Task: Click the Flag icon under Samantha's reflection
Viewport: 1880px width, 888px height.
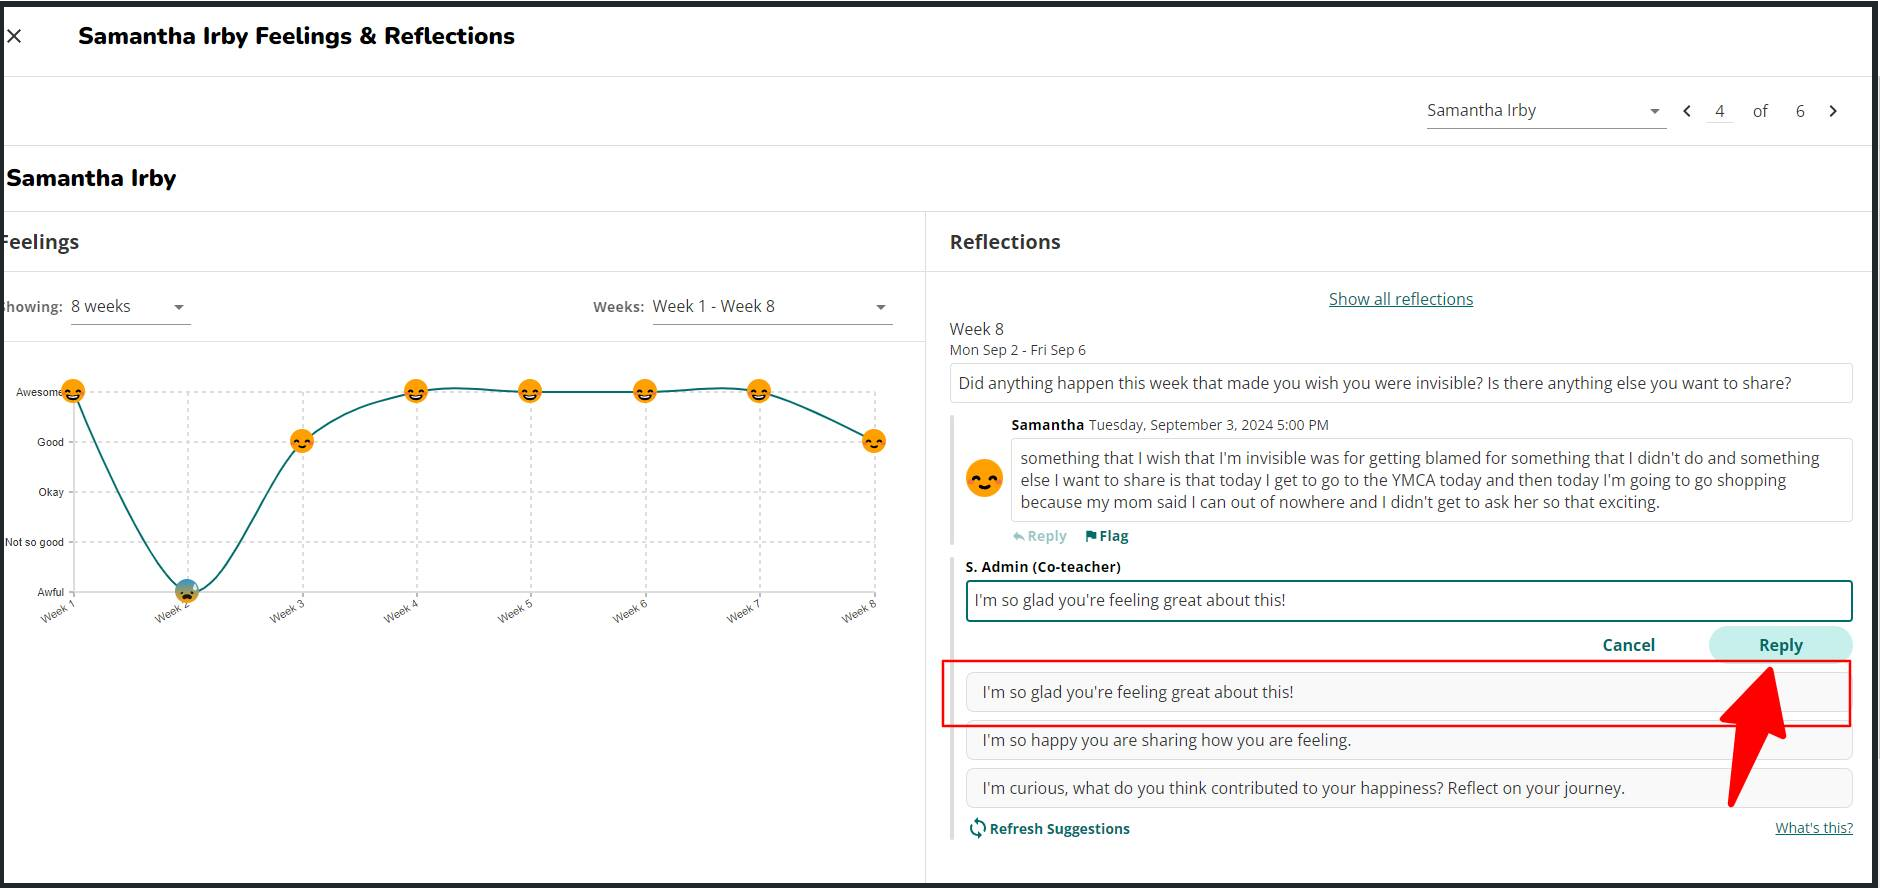Action: pyautogui.click(x=1091, y=536)
